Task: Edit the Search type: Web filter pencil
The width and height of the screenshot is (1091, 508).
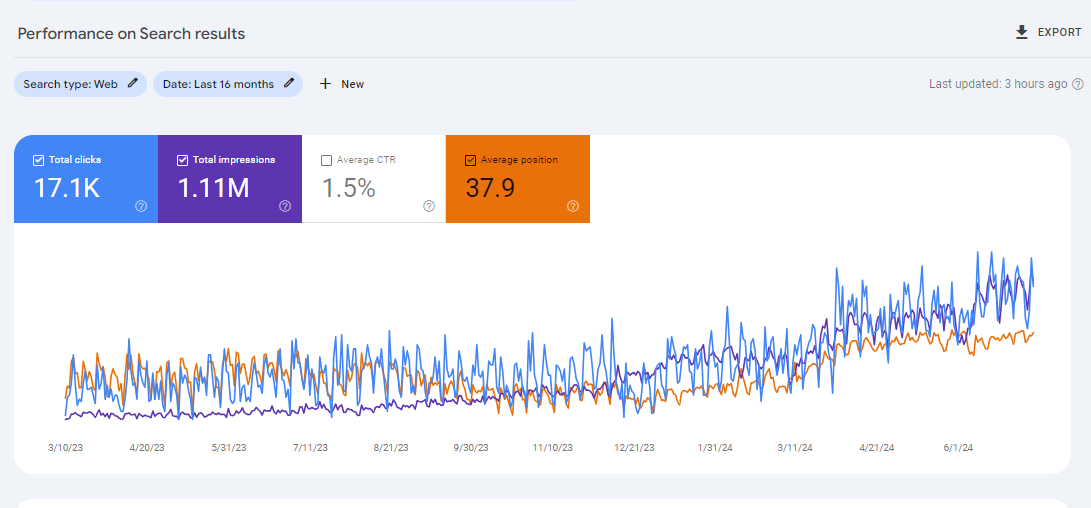Action: [x=133, y=84]
